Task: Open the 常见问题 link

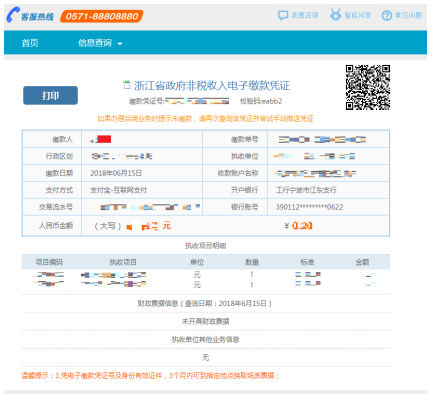Action: click(408, 15)
